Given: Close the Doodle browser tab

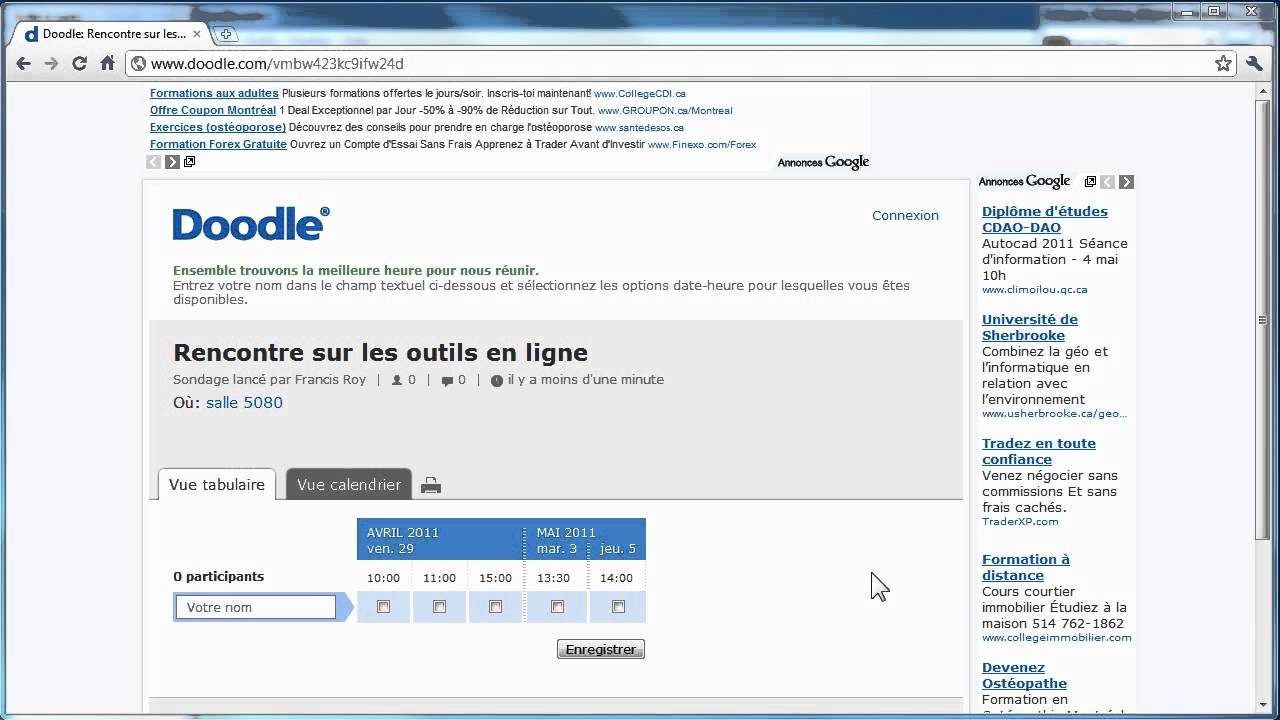Looking at the screenshot, I should pos(197,34).
